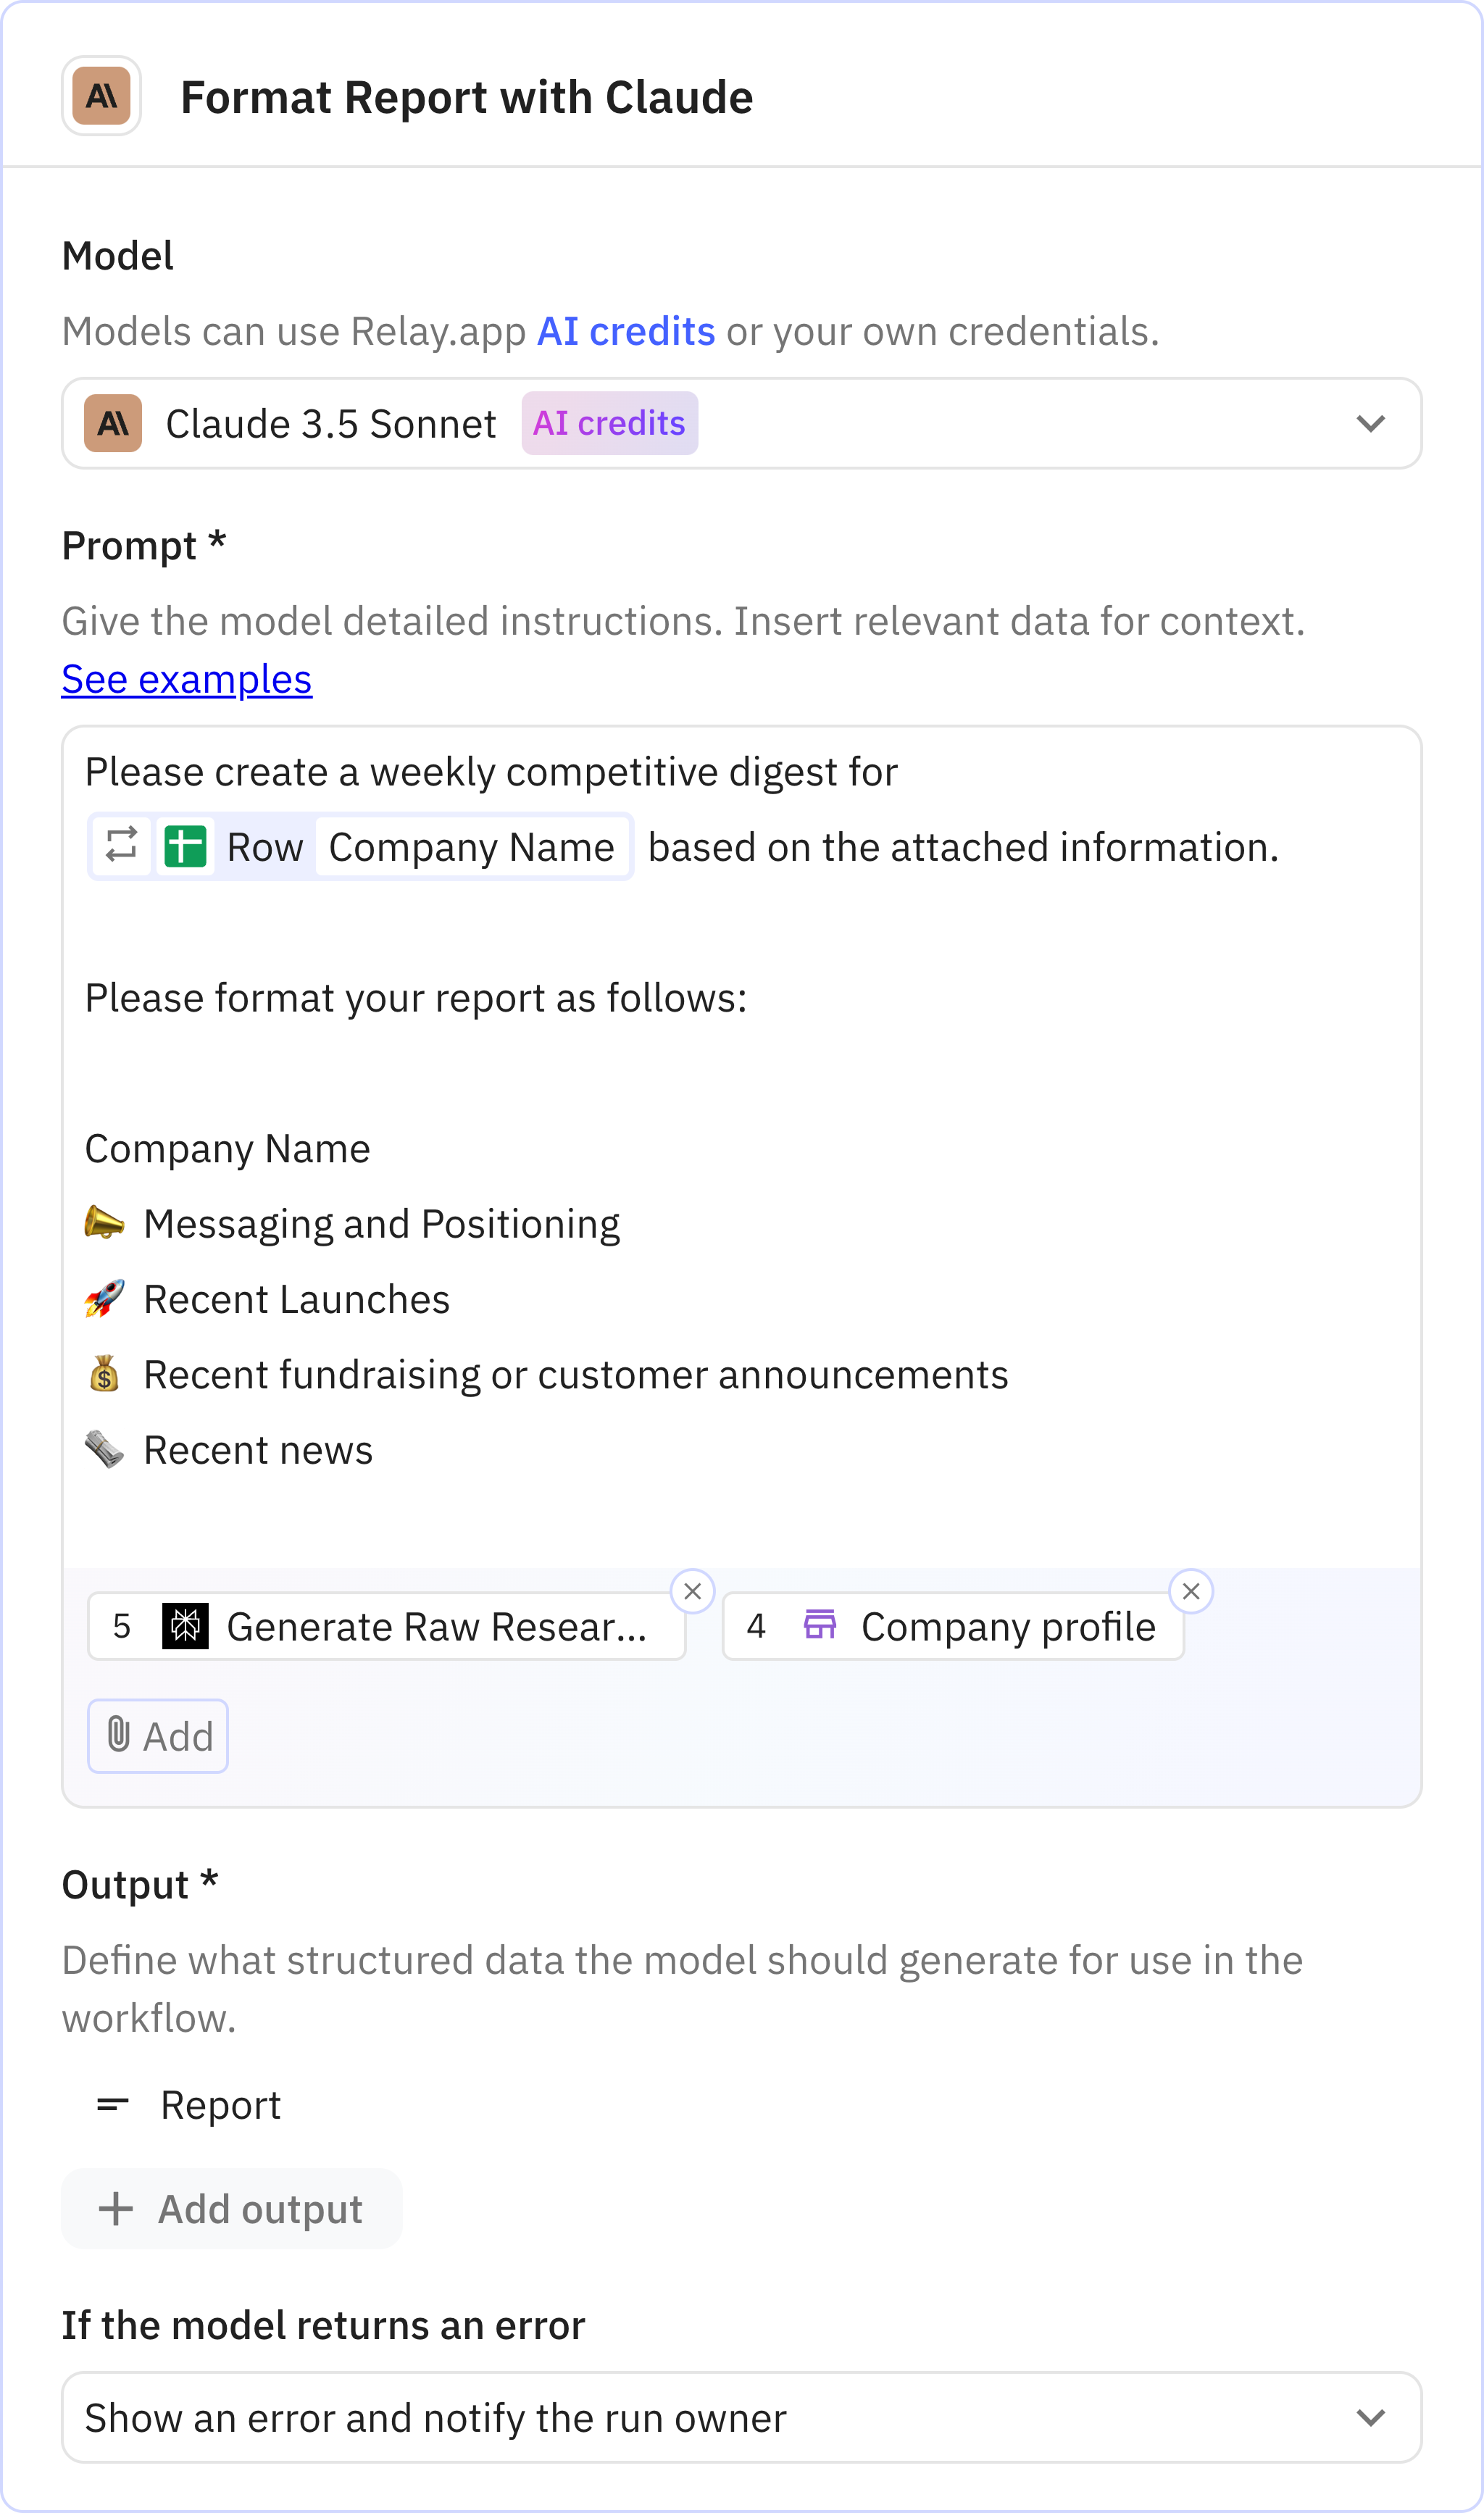
Task: Select the Report output field
Action: tap(220, 2105)
